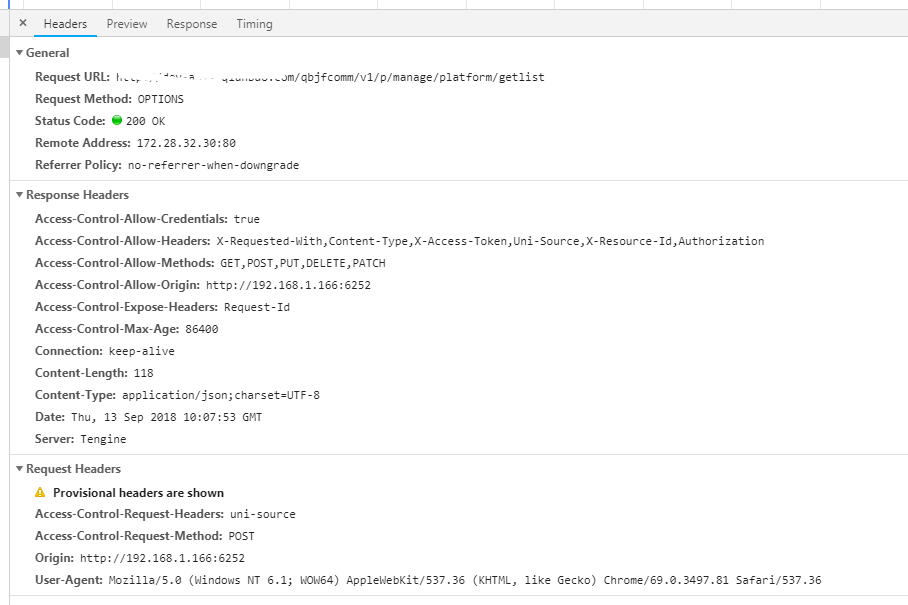Switch to the Preview tab

click(127, 24)
